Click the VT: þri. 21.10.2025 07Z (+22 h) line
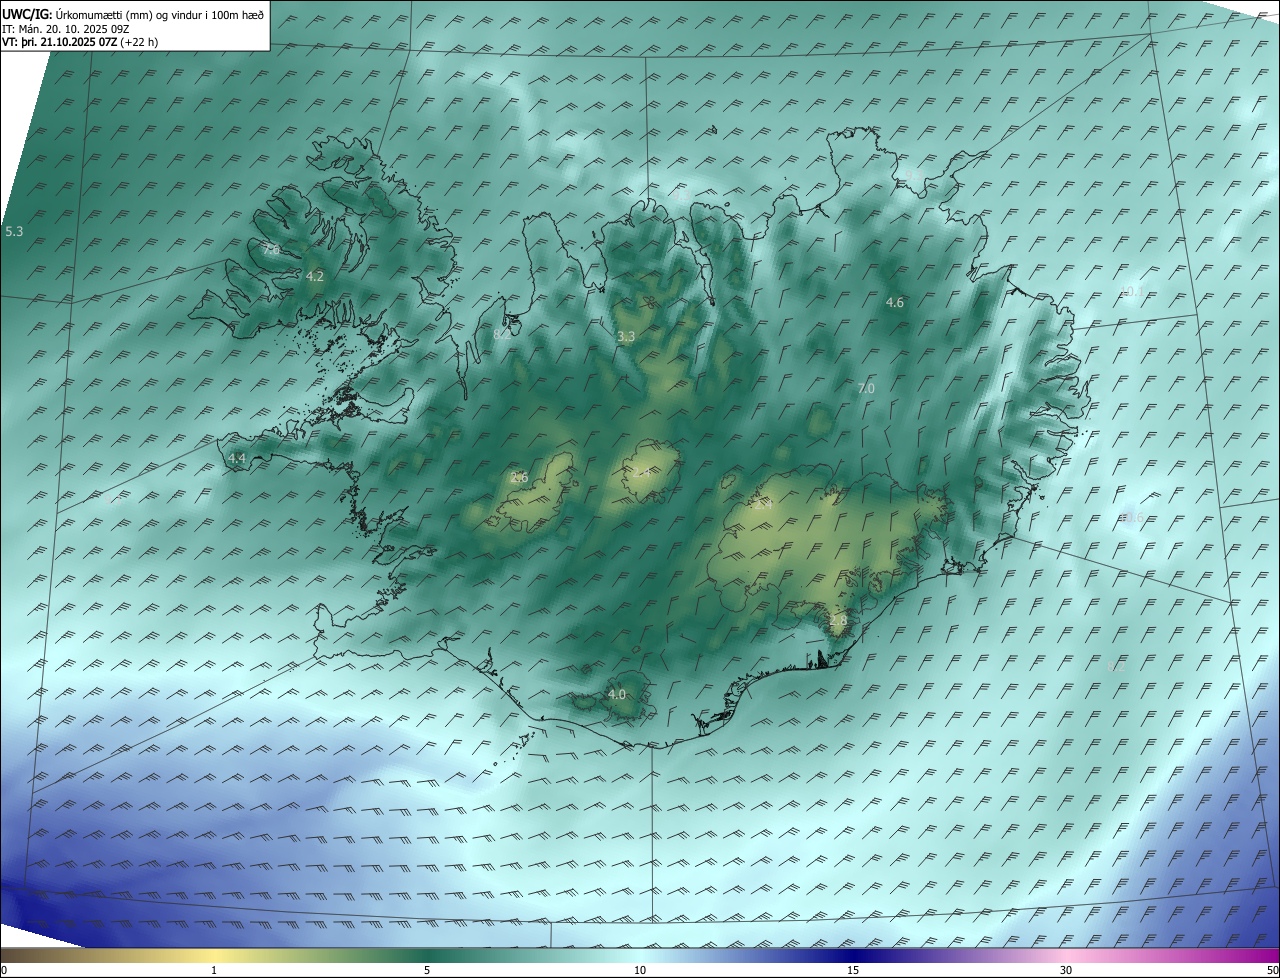Image resolution: width=1280 pixels, height=978 pixels. [x=80, y=42]
